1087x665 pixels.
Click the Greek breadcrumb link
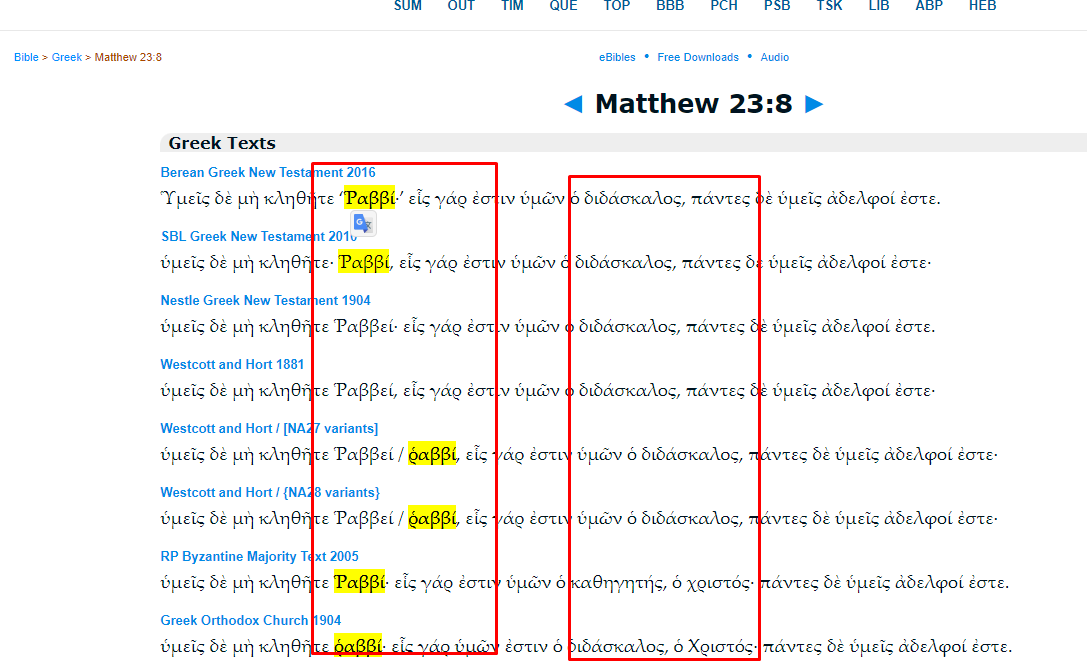[x=67, y=58]
